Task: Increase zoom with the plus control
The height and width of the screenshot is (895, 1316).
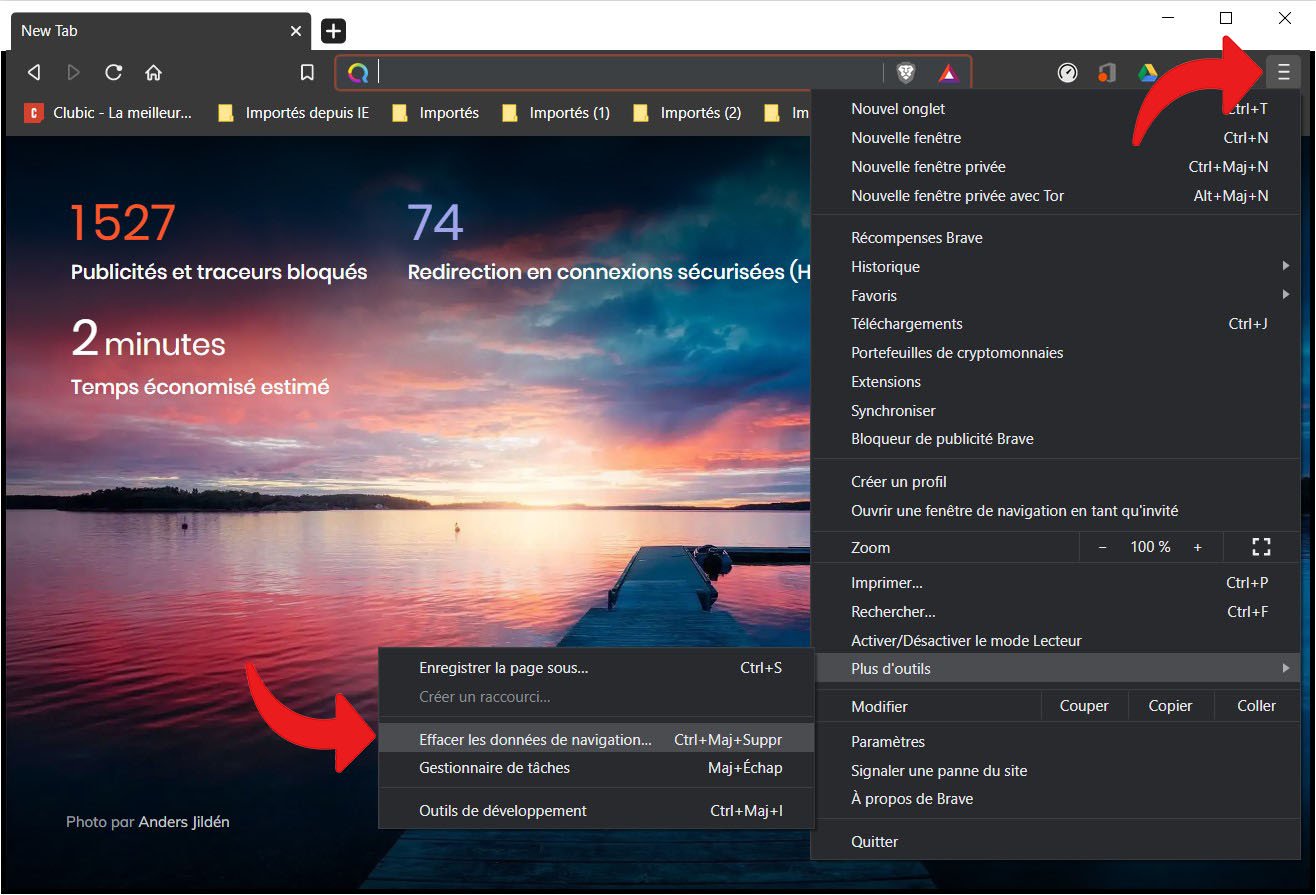Action: coord(1197,547)
